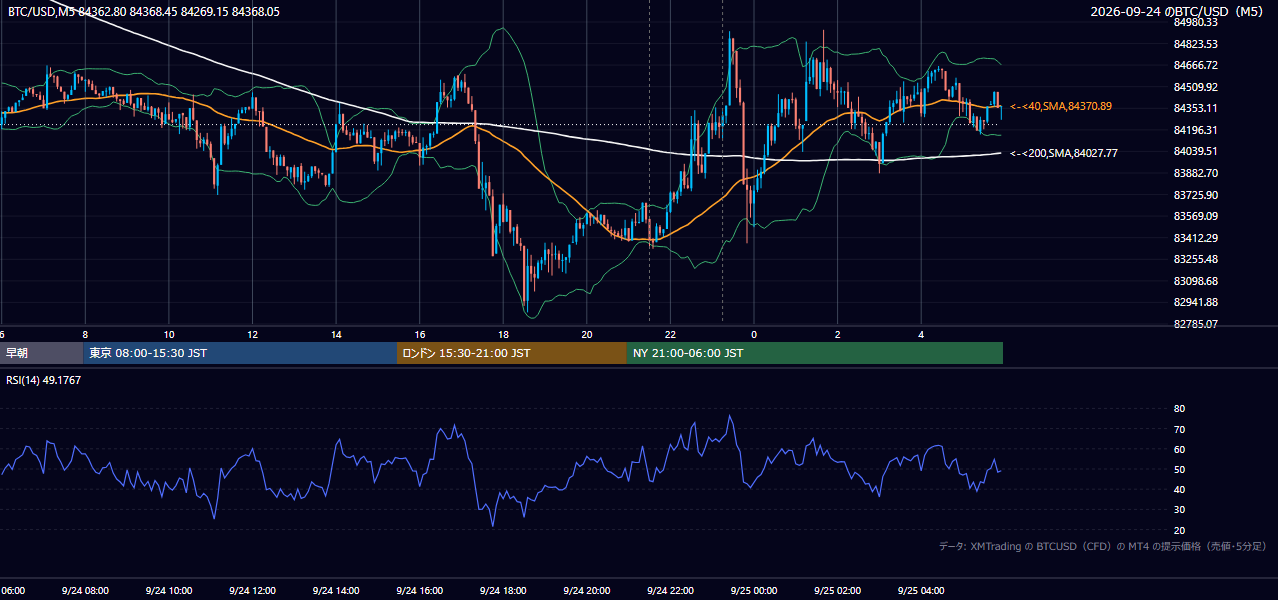The height and width of the screenshot is (600, 1278).
Task: Select the 東京 08:00-15:30 JST session bar
Action: point(240,353)
